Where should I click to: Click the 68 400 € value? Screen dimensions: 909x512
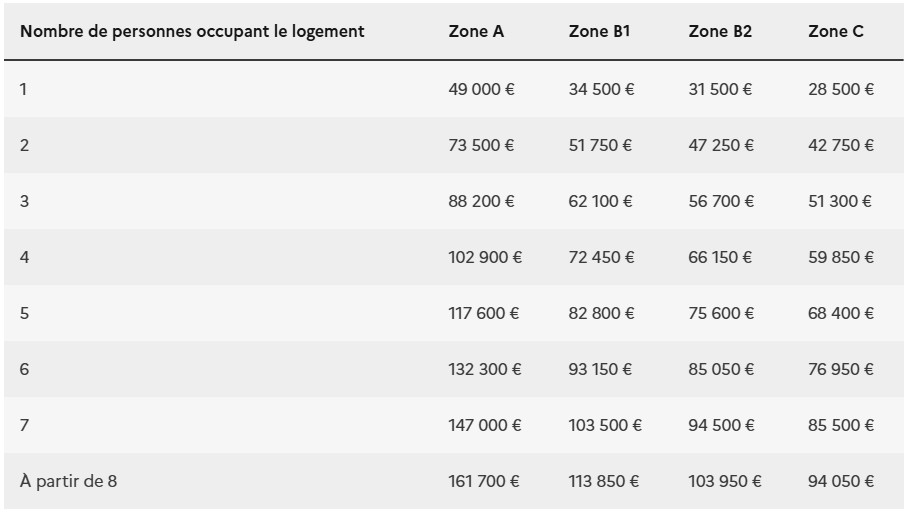point(841,313)
